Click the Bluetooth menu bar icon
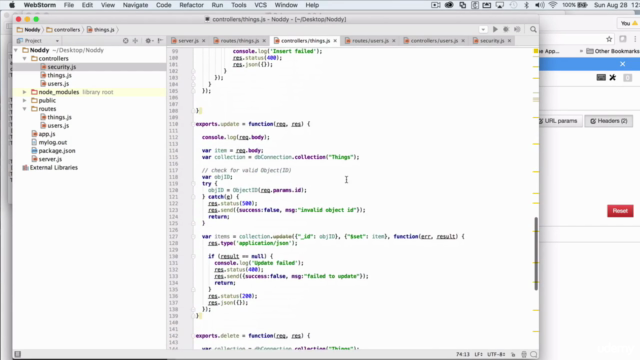Screen dimensions: 640x360 coord(526,5)
